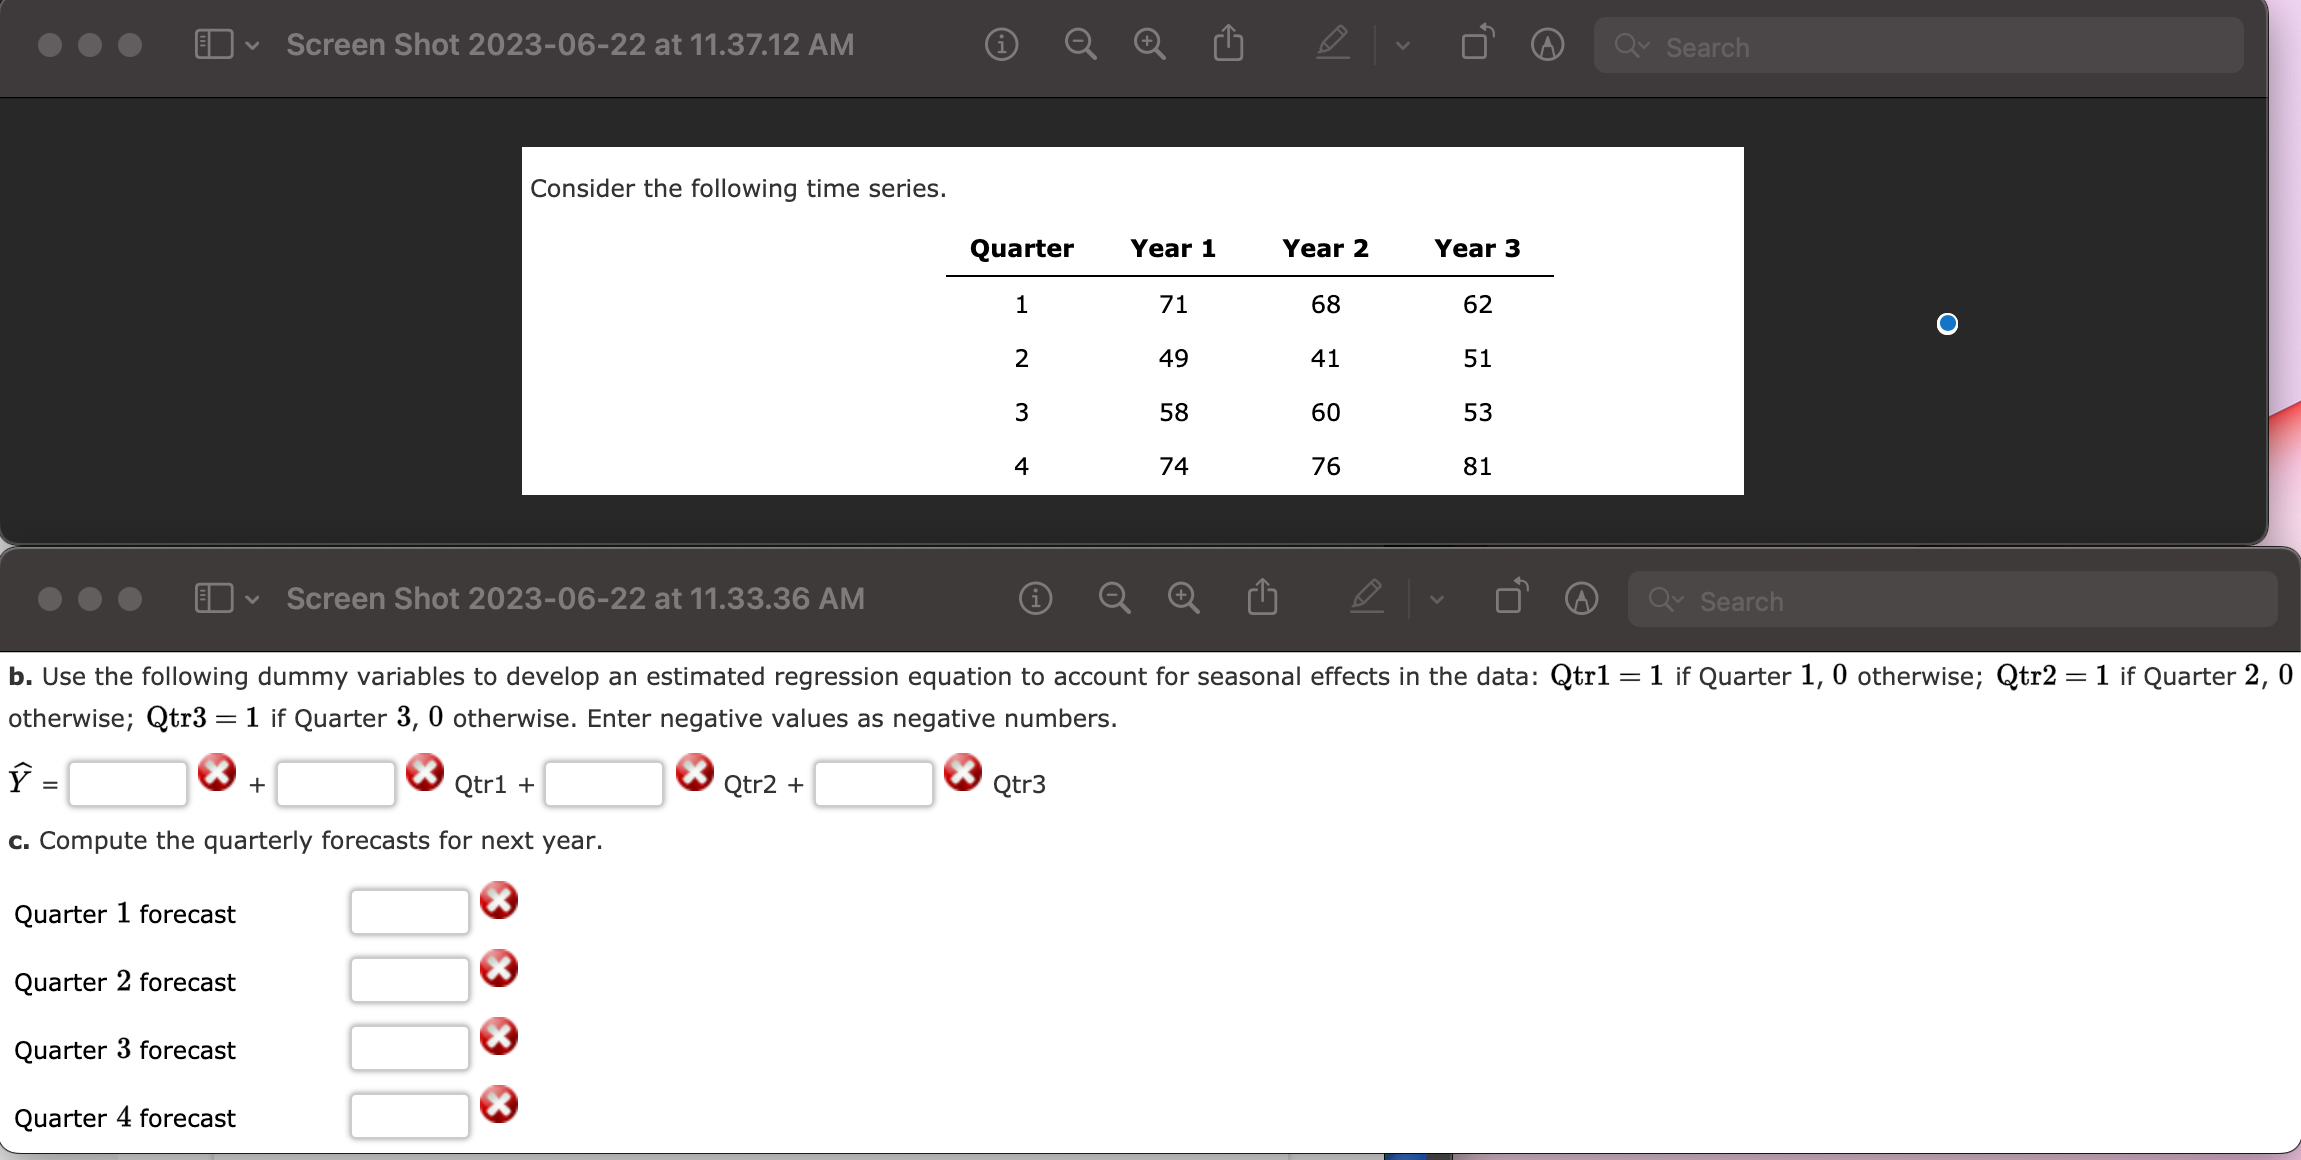Toggle the sidebar in the top window
The height and width of the screenshot is (1160, 2301).
click(x=212, y=44)
